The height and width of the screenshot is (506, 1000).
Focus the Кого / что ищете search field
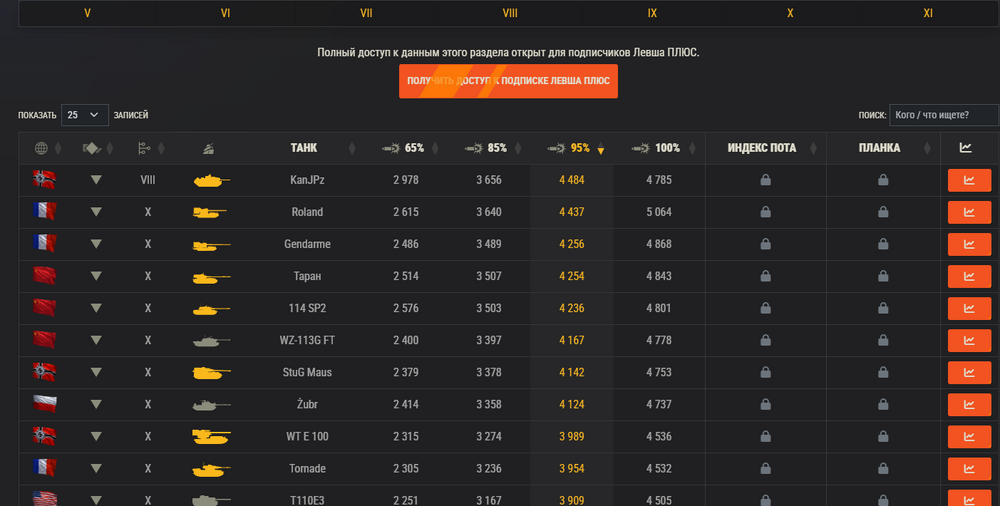point(944,115)
